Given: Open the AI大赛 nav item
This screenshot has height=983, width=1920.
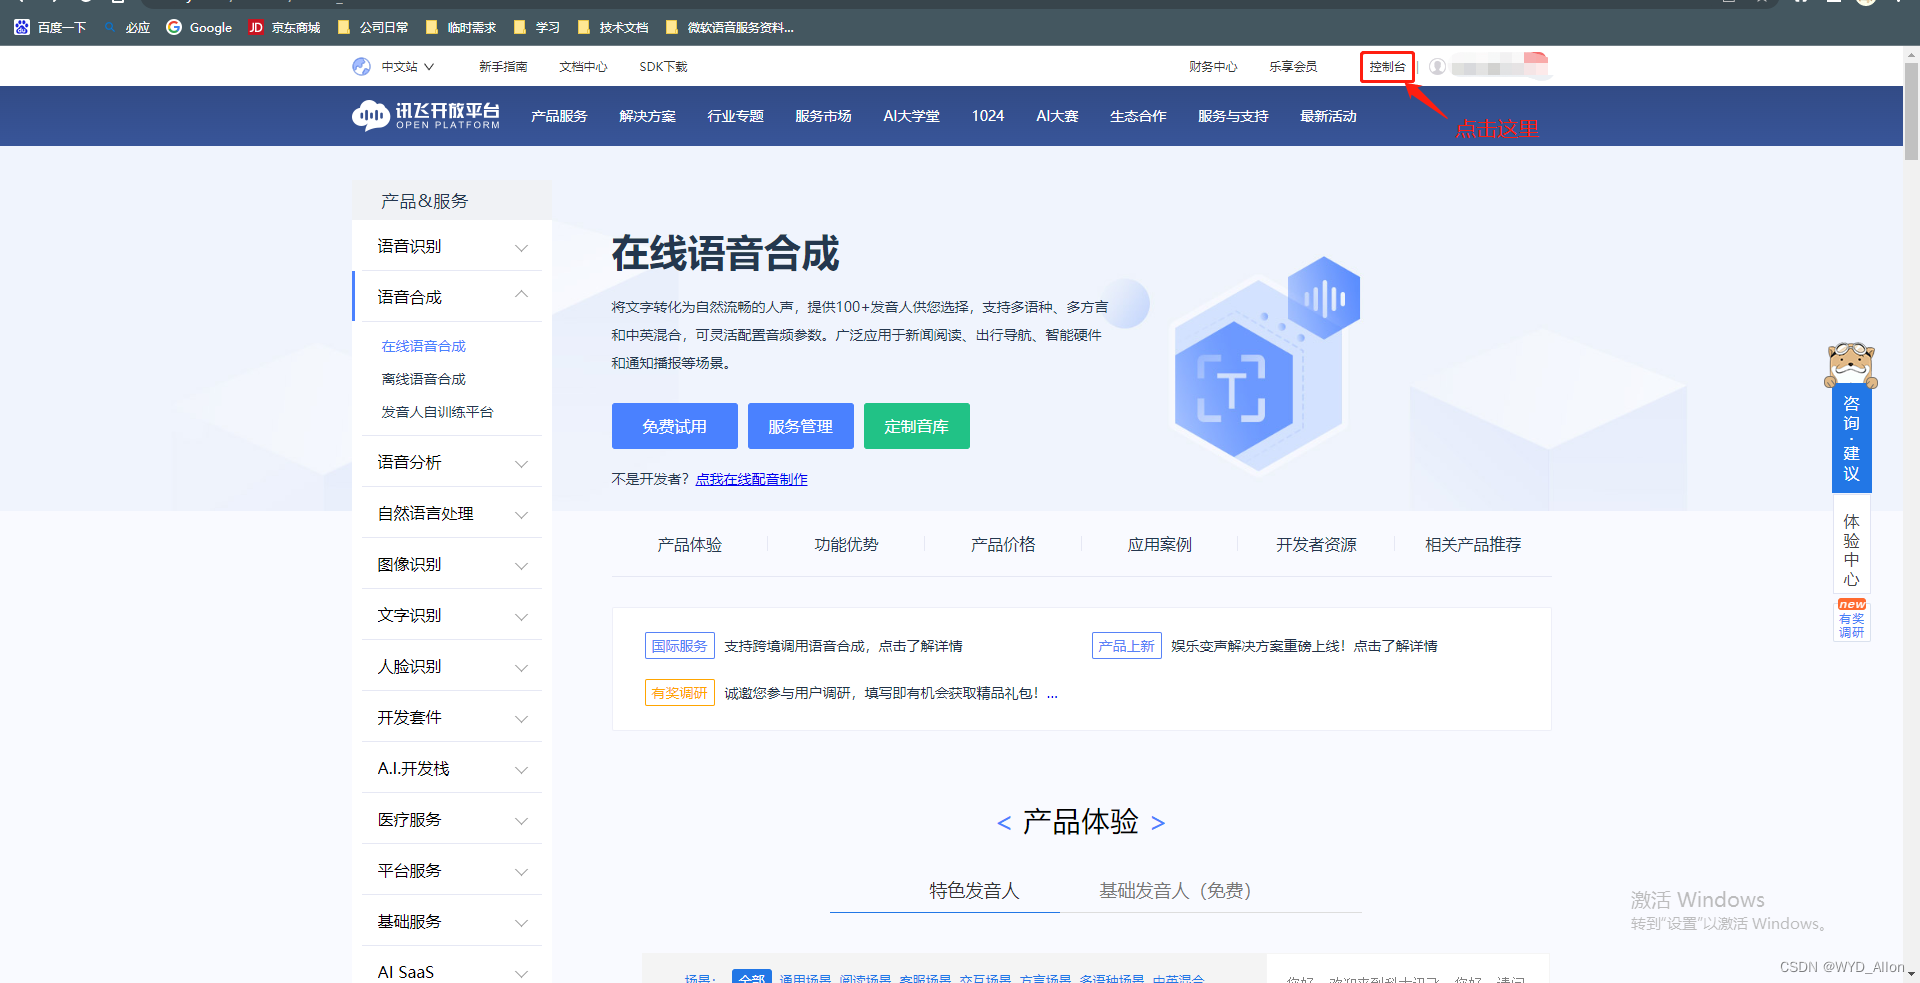Looking at the screenshot, I should coord(1057,116).
